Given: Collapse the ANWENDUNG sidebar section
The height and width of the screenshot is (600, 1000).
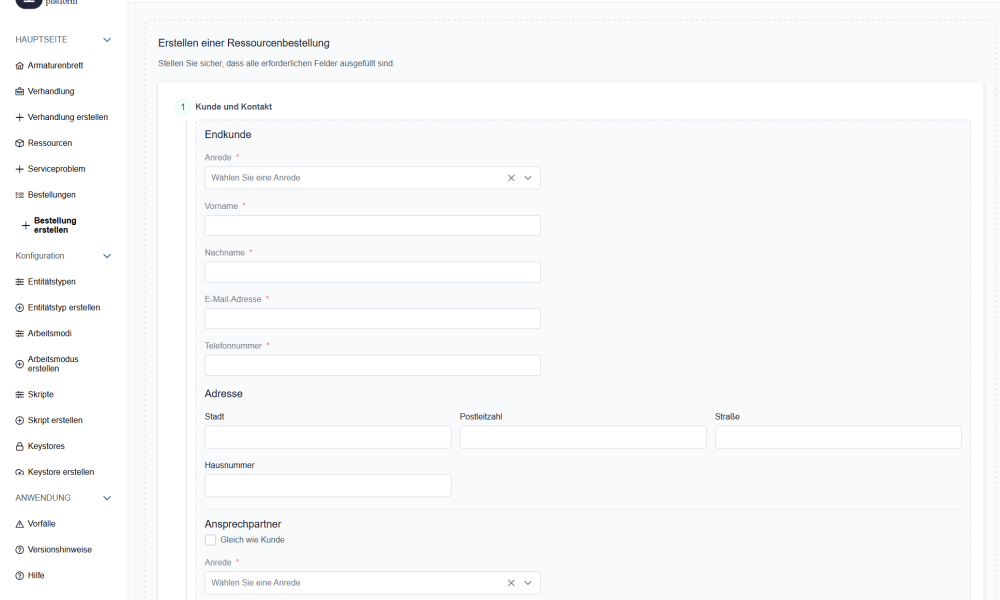Looking at the screenshot, I should pyautogui.click(x=107, y=498).
